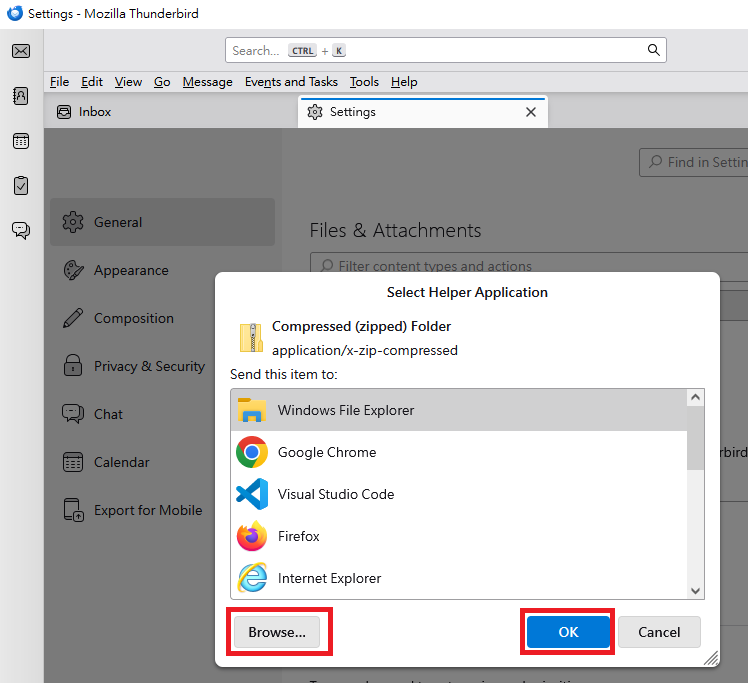Click the Appearance palette icon

coord(73,270)
